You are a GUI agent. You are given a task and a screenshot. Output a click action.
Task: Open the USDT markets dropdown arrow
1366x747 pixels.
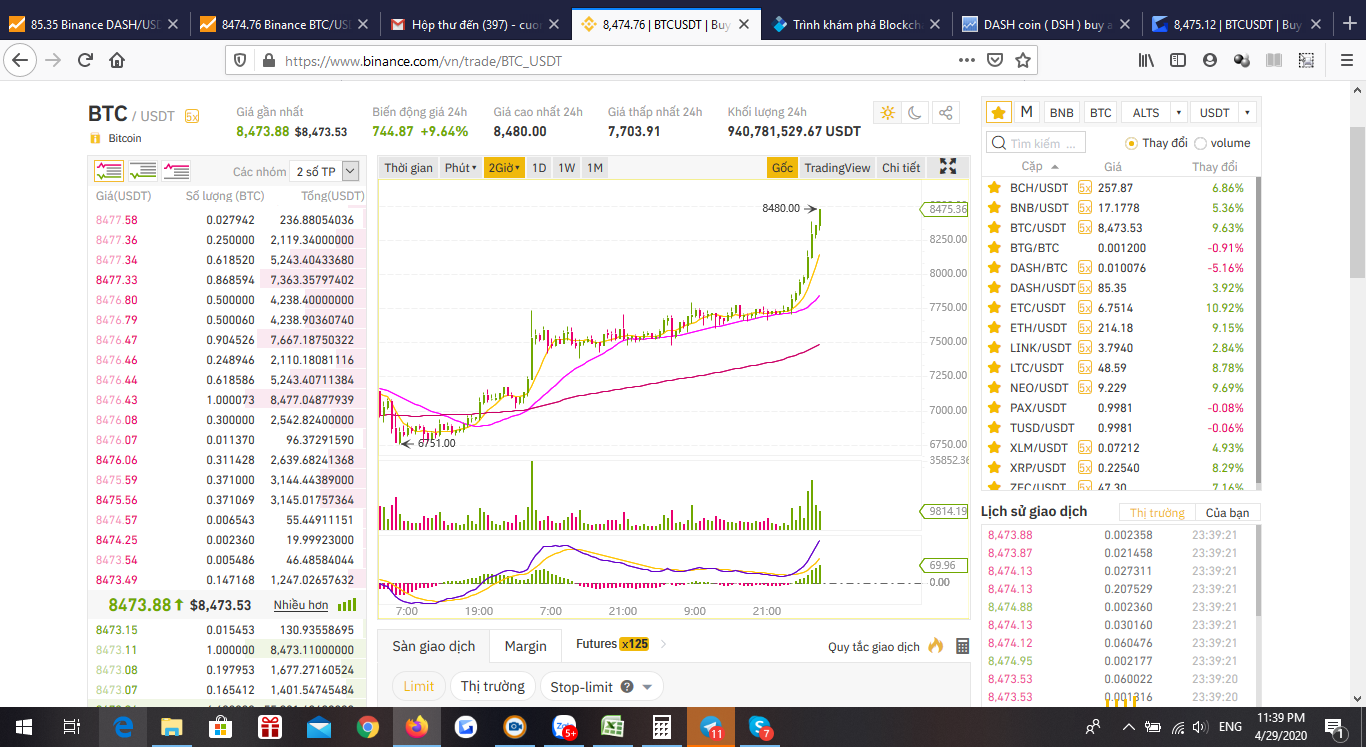[1247, 113]
